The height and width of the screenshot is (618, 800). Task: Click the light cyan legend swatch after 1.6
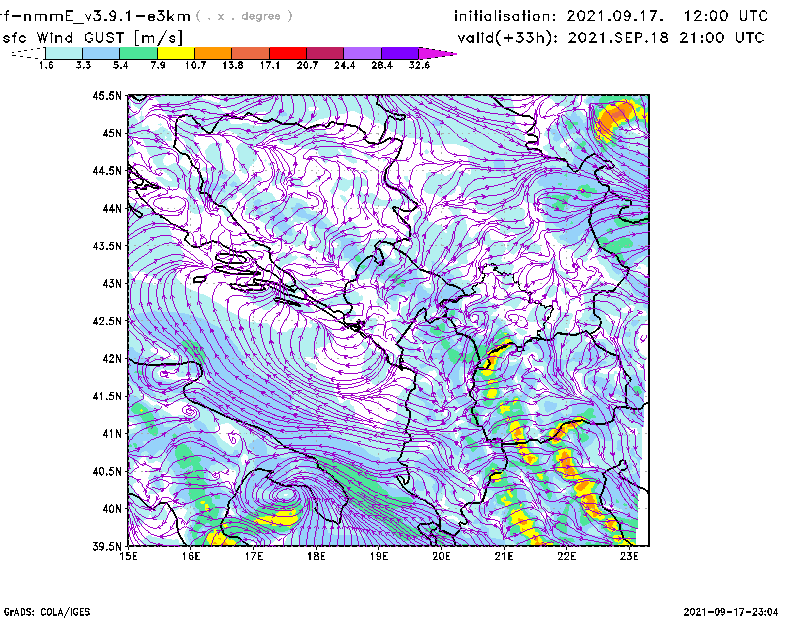pyautogui.click(x=64, y=53)
